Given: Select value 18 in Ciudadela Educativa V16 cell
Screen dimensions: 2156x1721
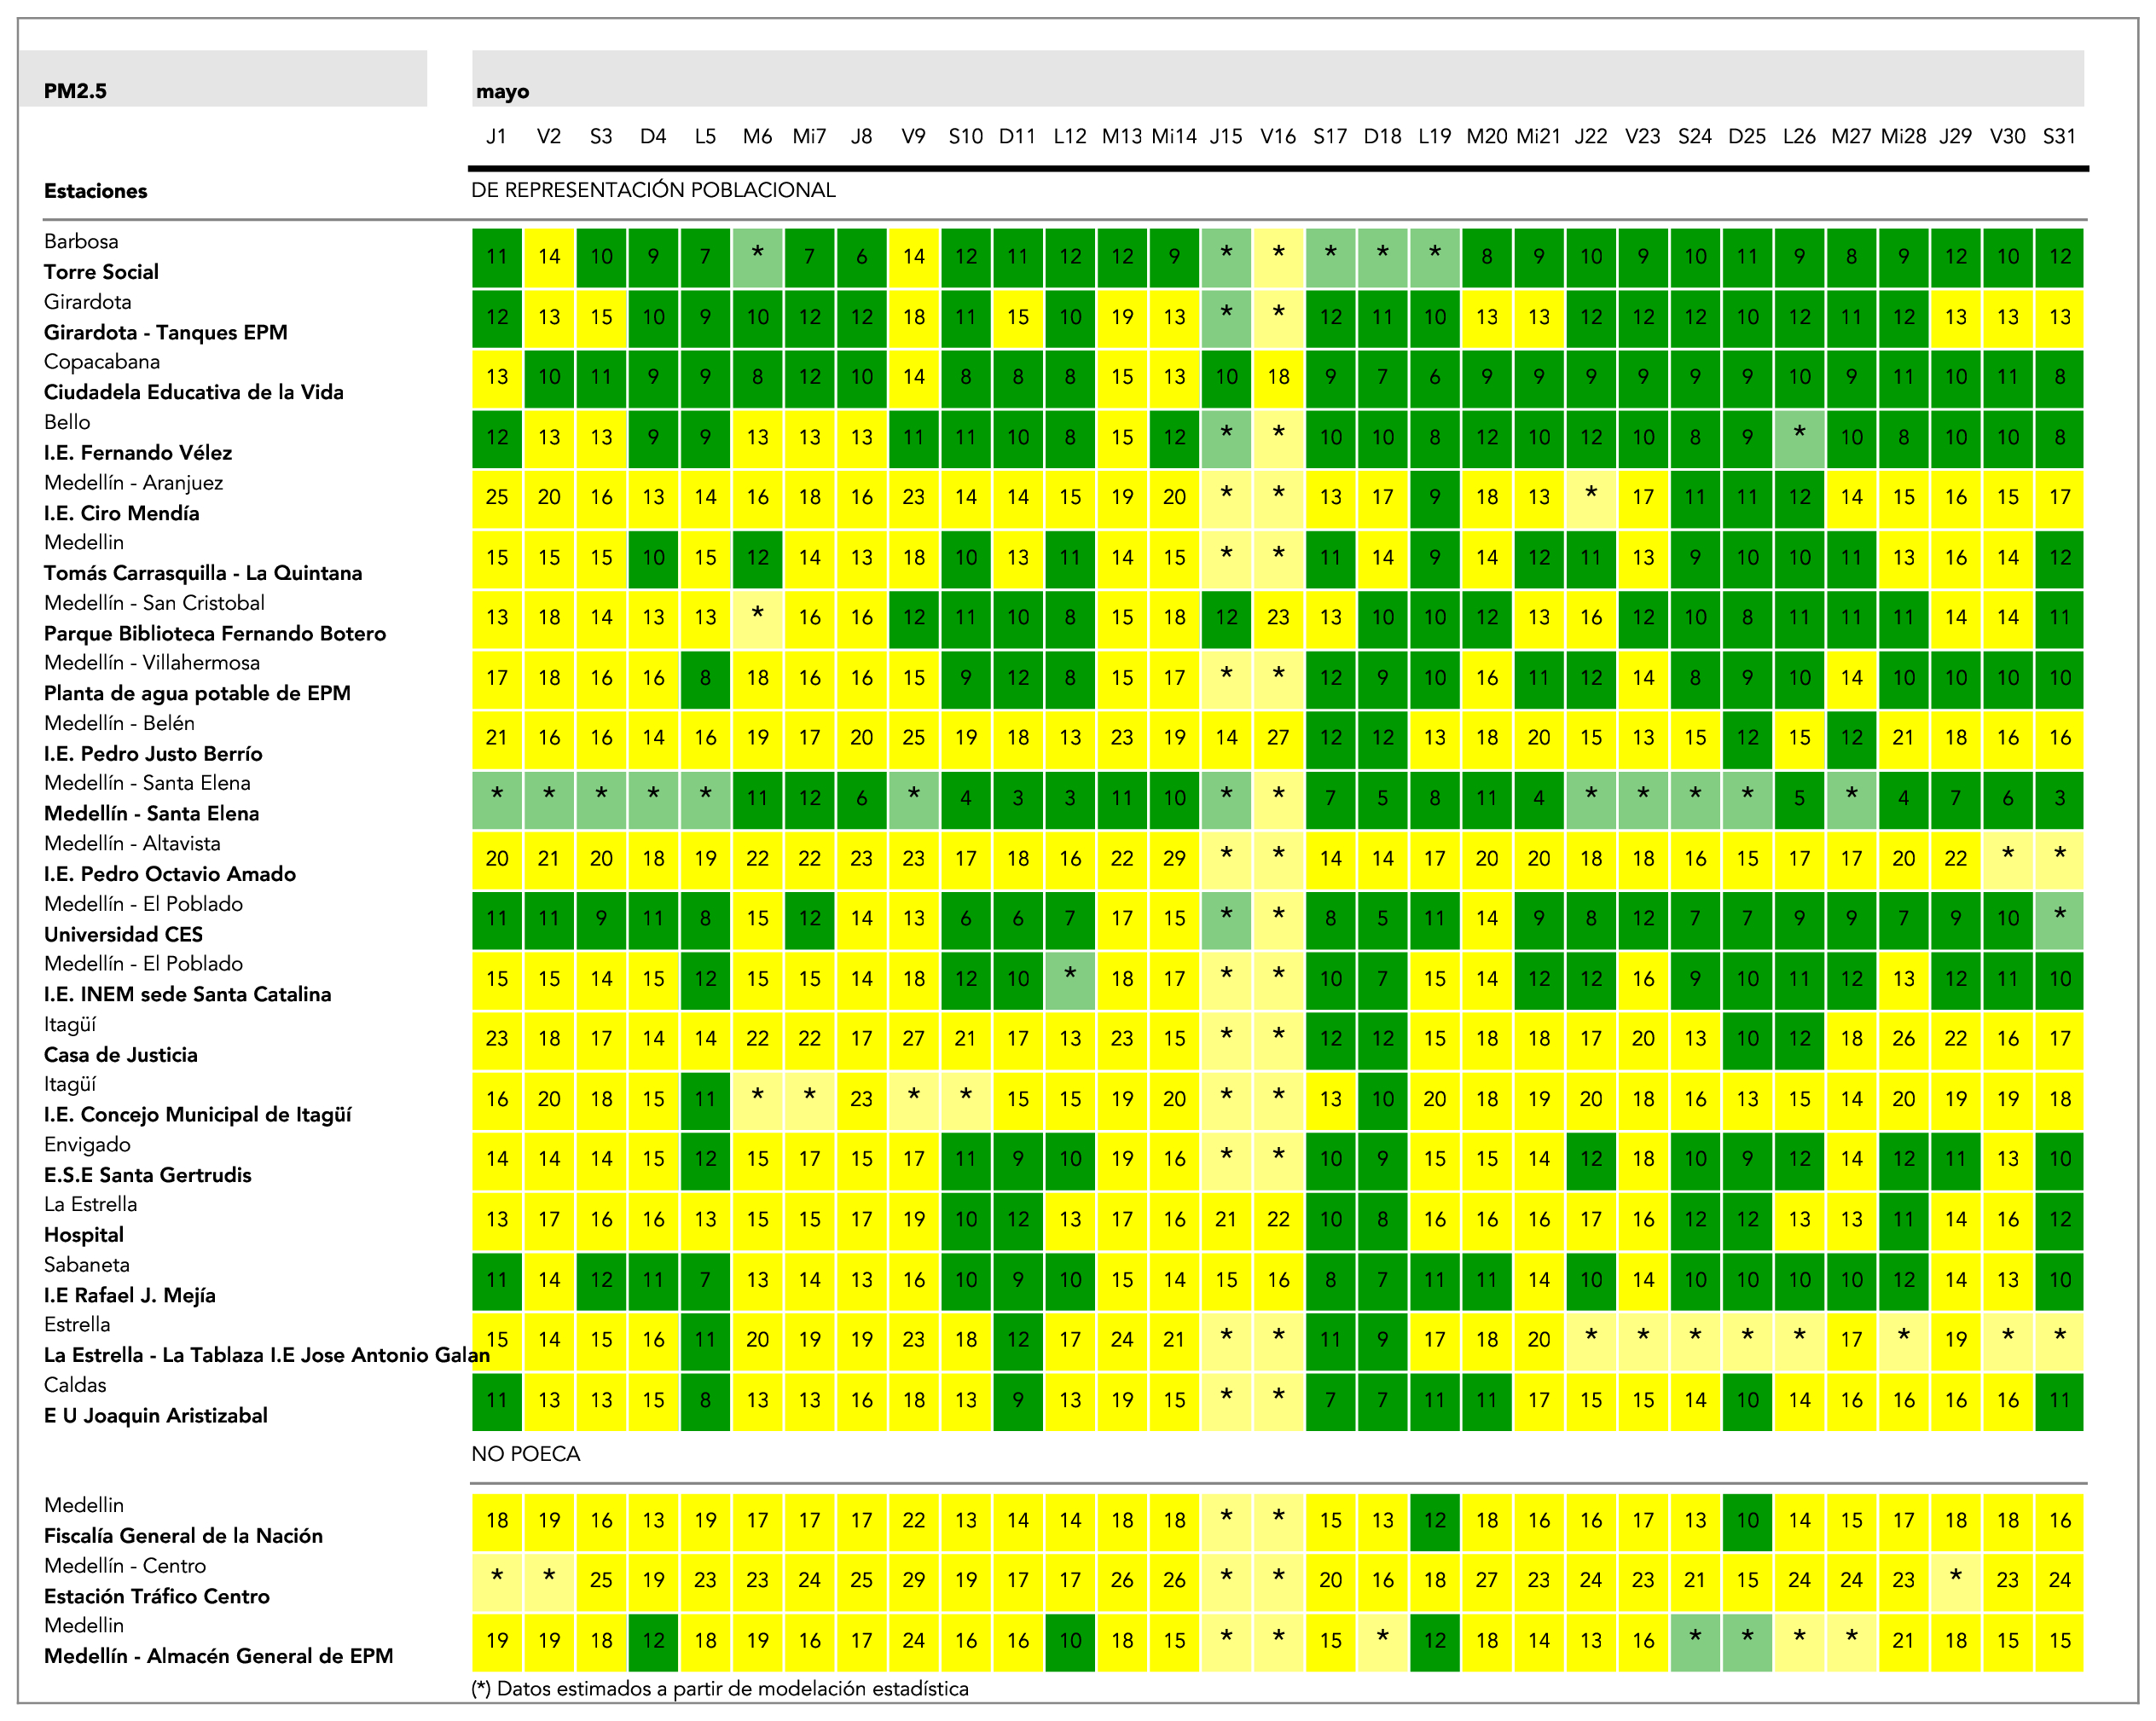Looking at the screenshot, I should [1278, 377].
